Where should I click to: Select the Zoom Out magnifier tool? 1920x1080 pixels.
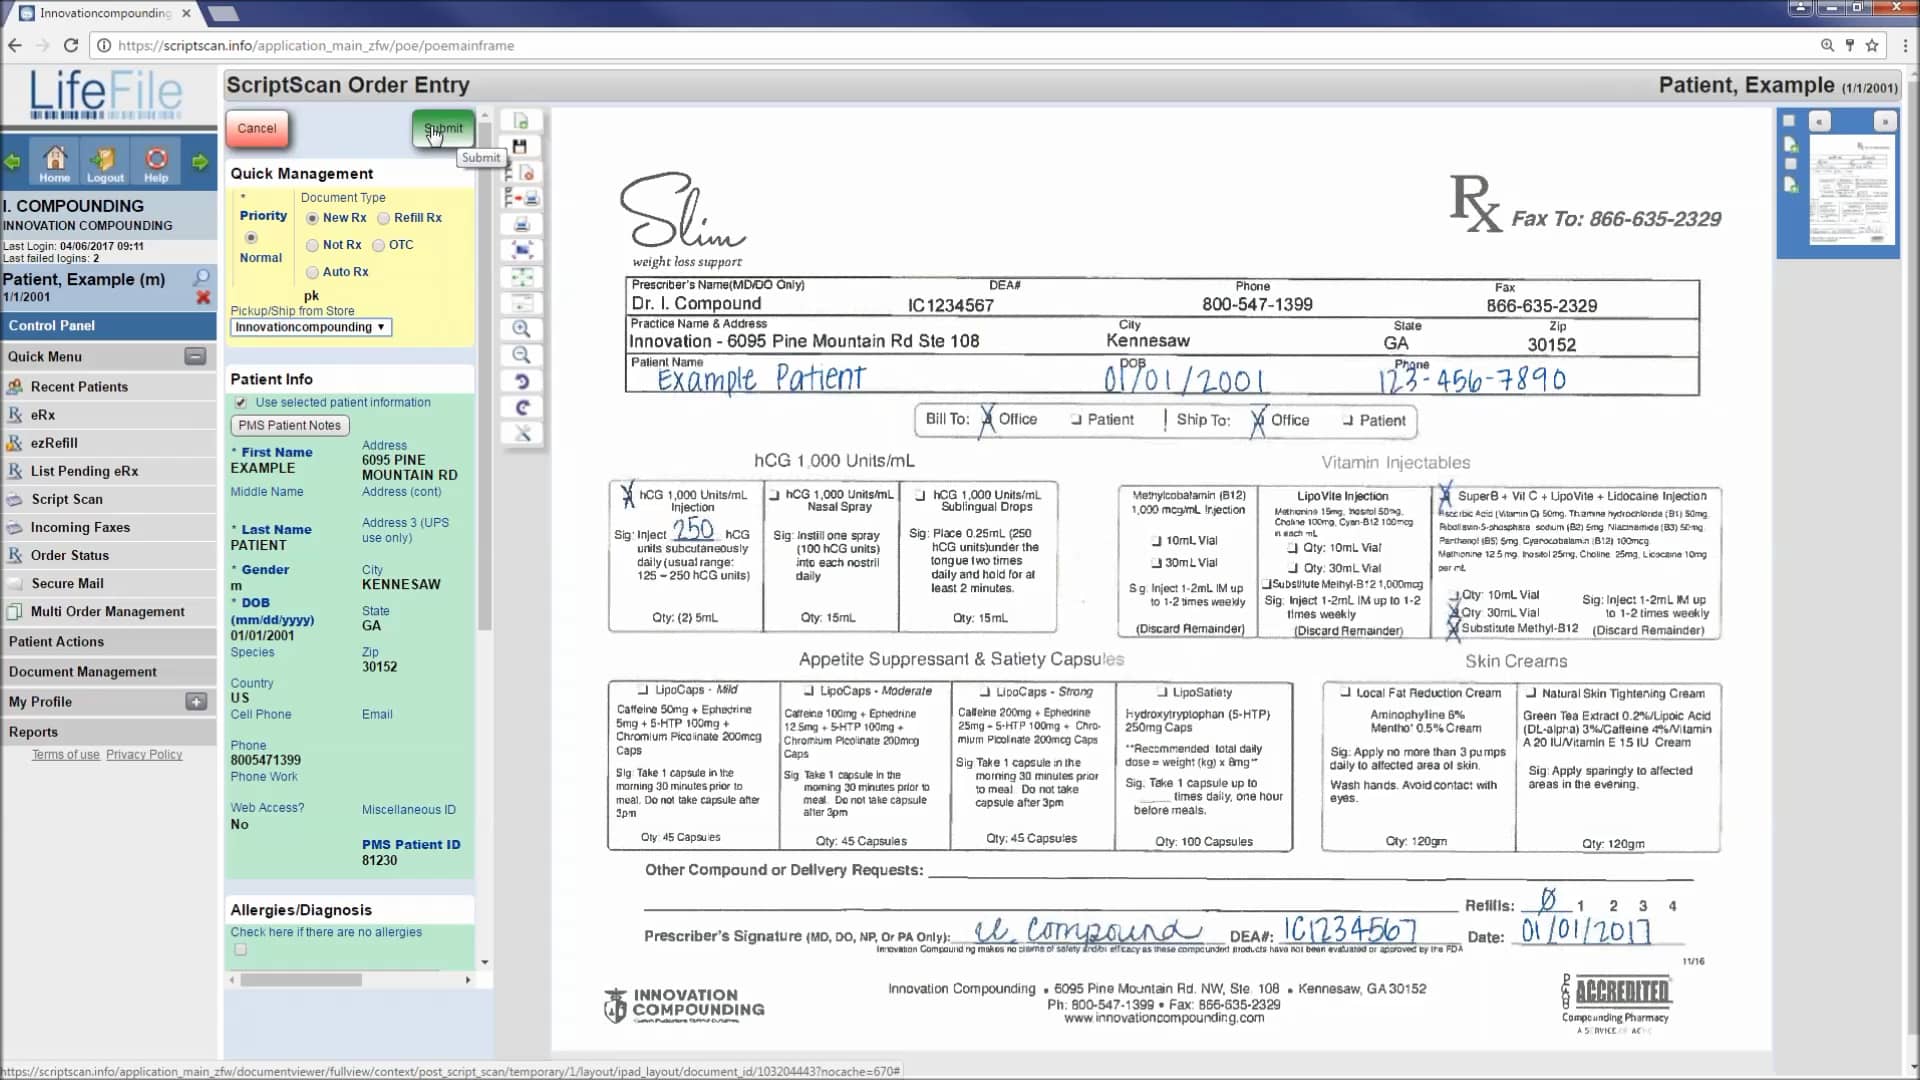tap(521, 355)
